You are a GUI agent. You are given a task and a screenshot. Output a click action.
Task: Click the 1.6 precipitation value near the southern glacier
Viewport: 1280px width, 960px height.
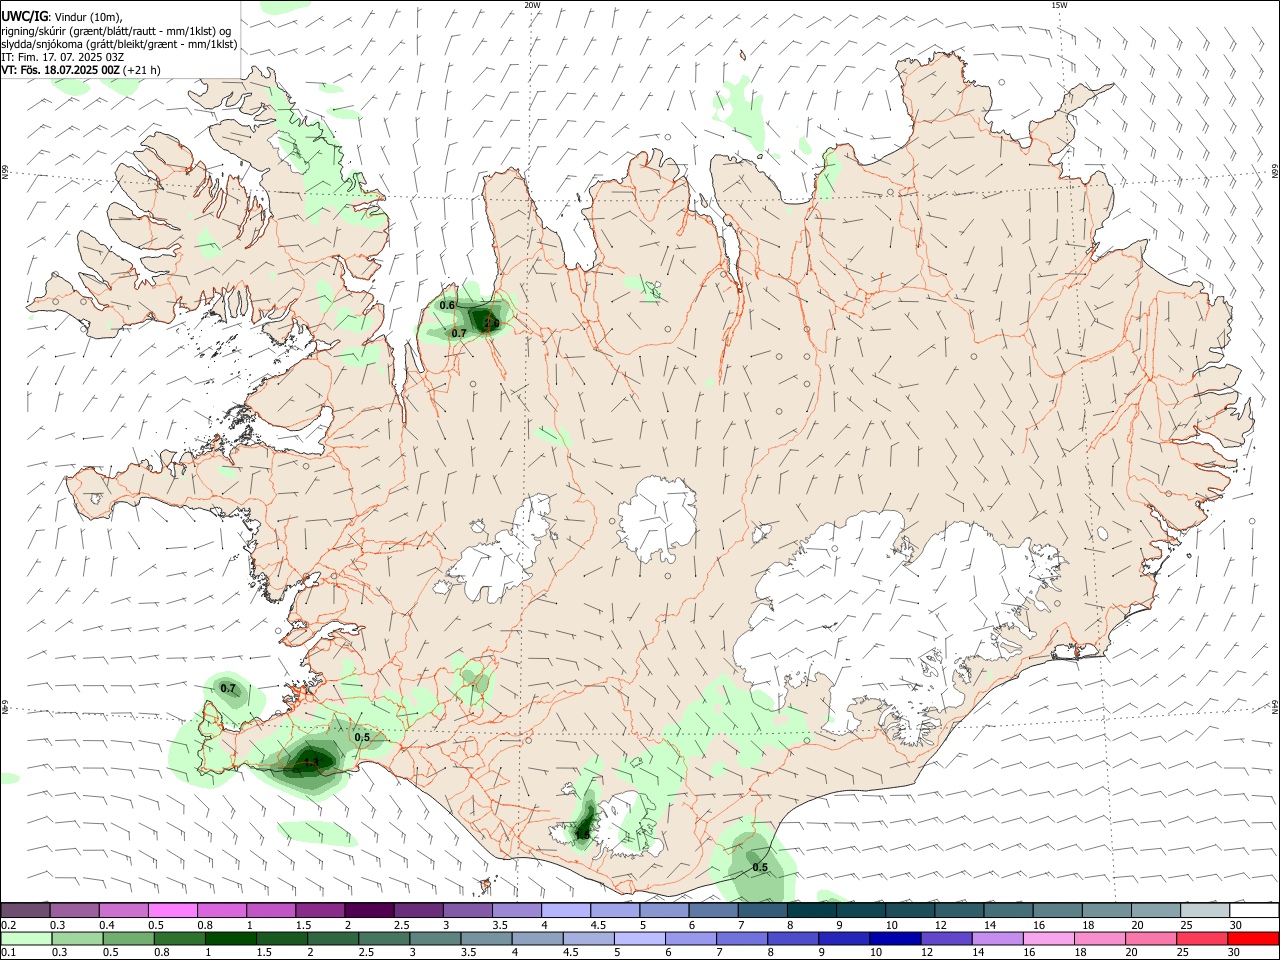coord(582,834)
